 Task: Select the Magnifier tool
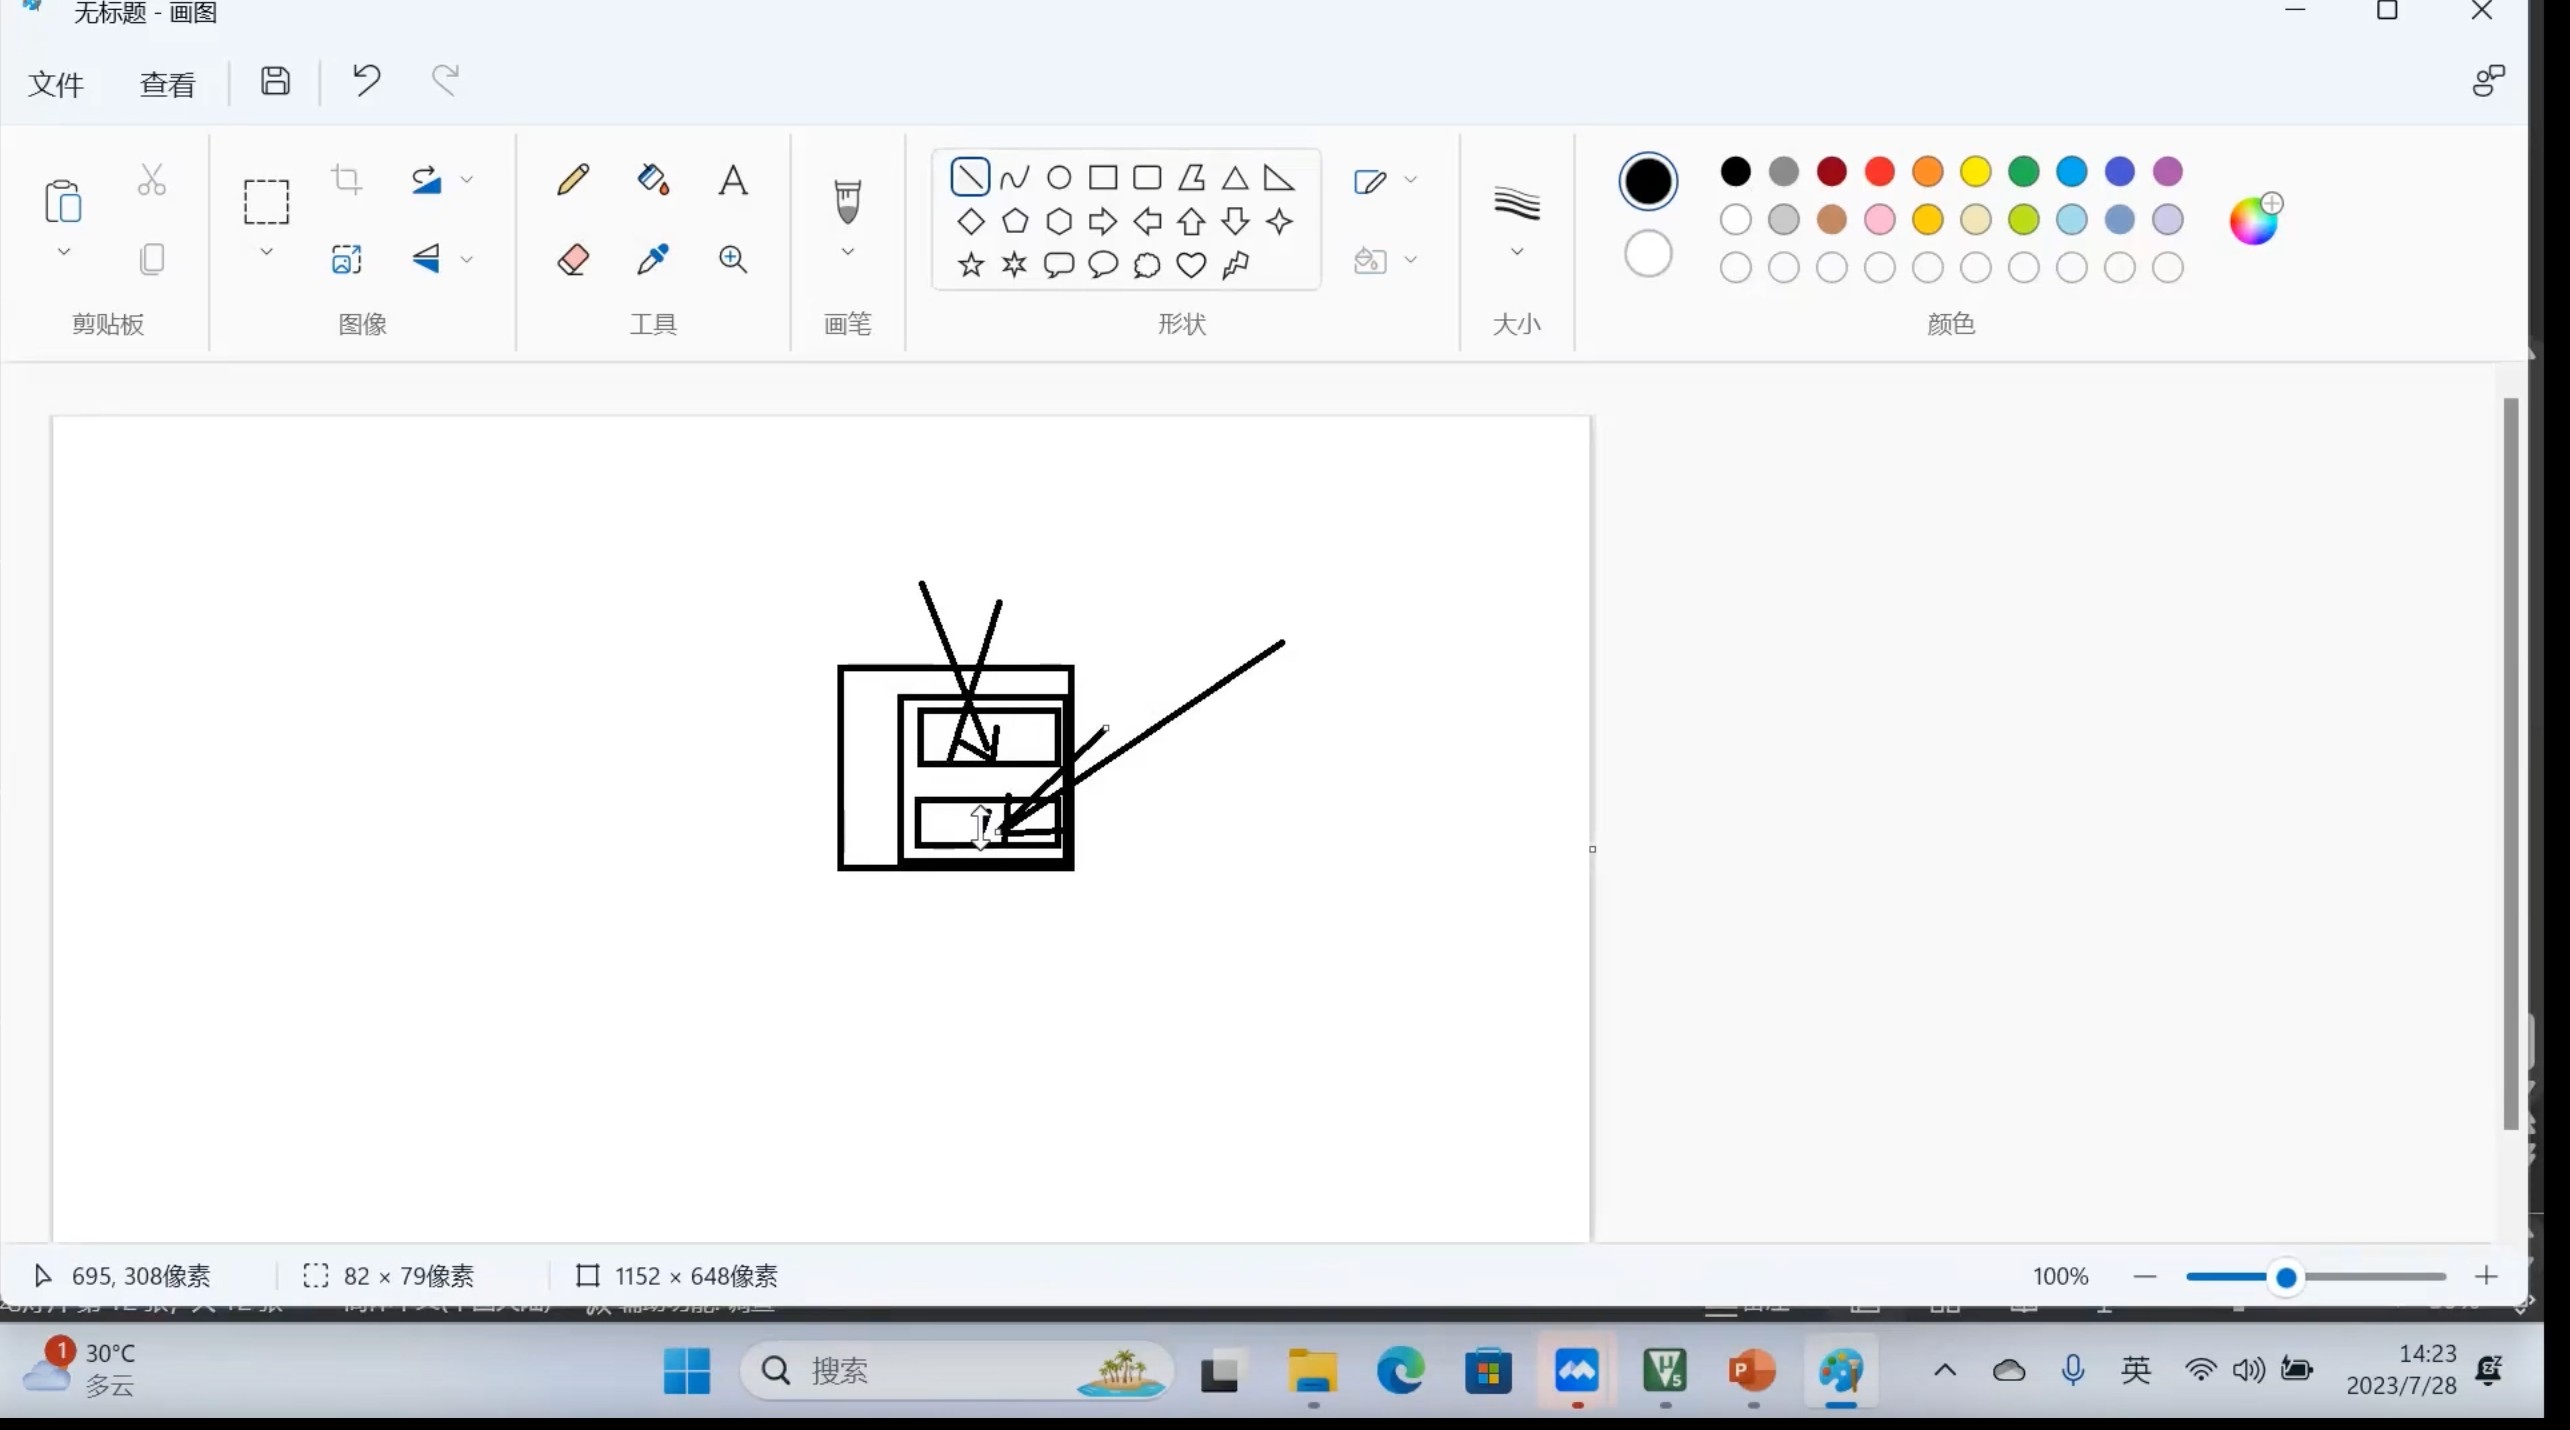pyautogui.click(x=733, y=260)
